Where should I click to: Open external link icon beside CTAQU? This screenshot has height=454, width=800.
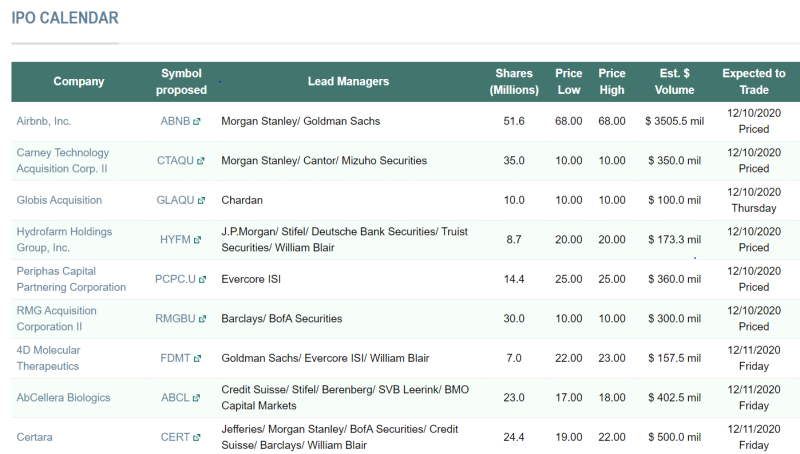tap(201, 161)
